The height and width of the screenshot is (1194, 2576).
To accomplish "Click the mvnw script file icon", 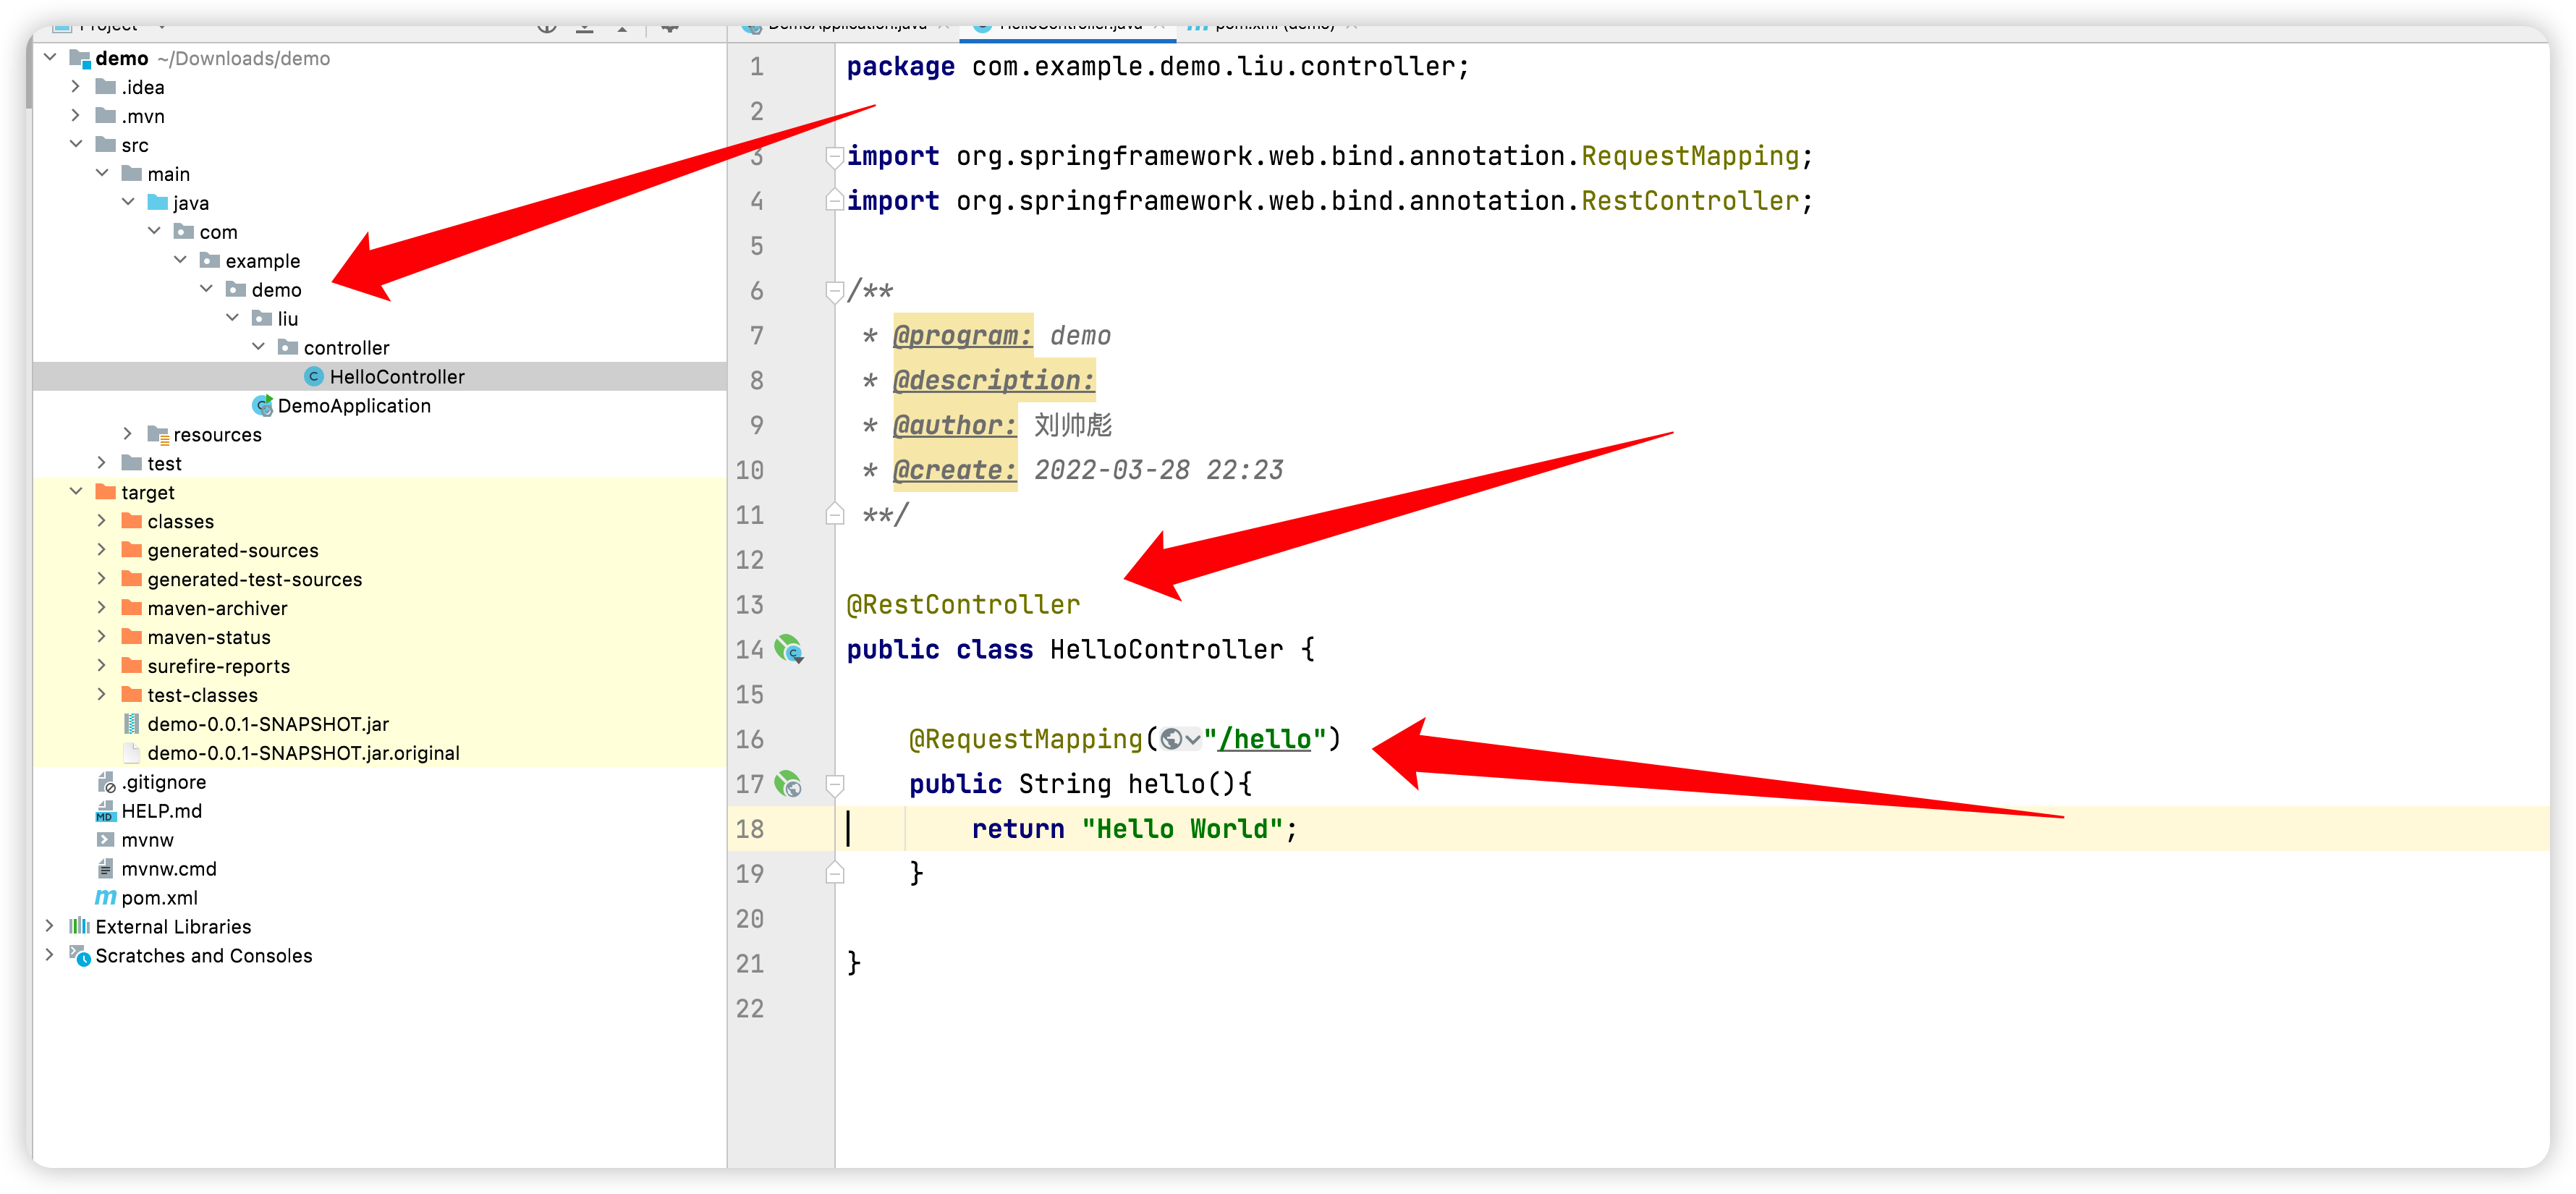I will click(105, 840).
